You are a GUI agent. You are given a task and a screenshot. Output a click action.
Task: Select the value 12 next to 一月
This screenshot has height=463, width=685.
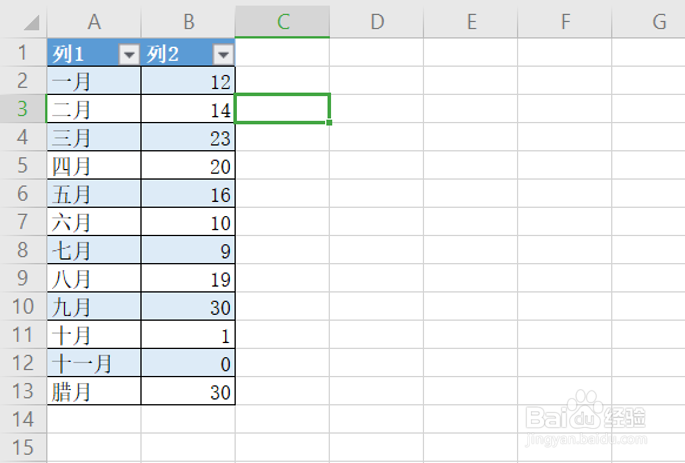click(188, 81)
